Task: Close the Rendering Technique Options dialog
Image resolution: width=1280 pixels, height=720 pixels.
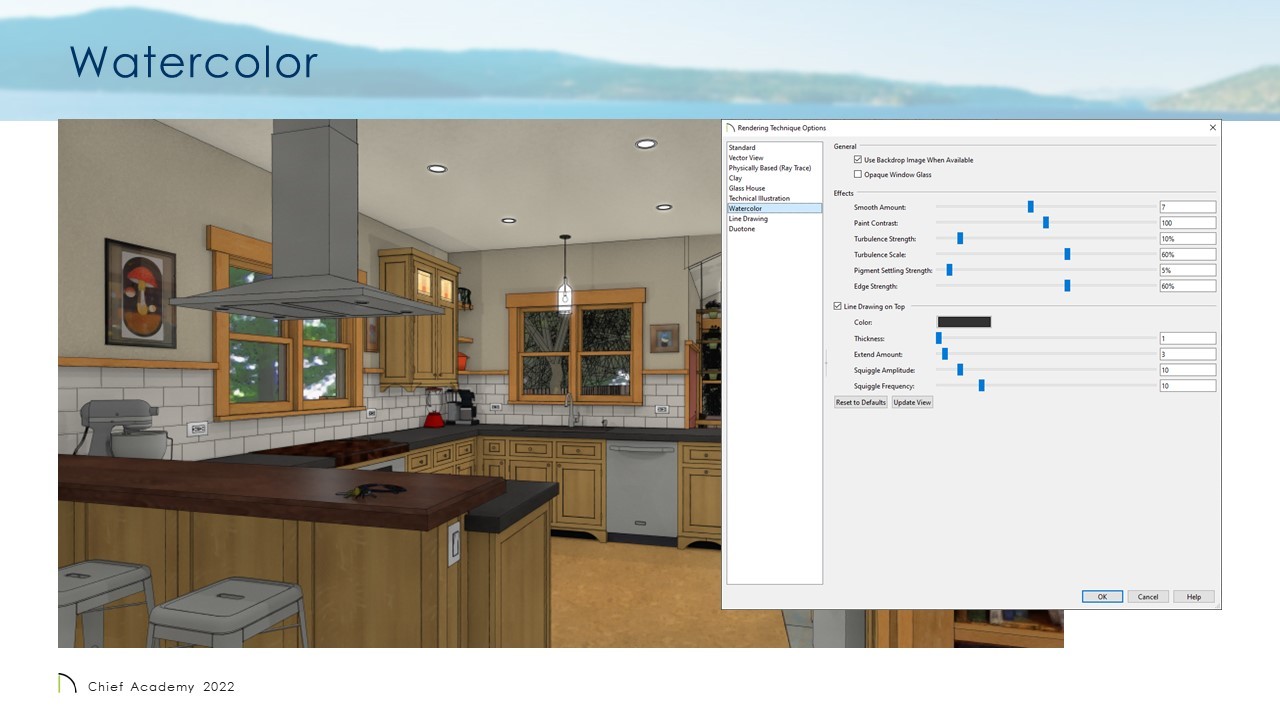Action: pos(1213,128)
